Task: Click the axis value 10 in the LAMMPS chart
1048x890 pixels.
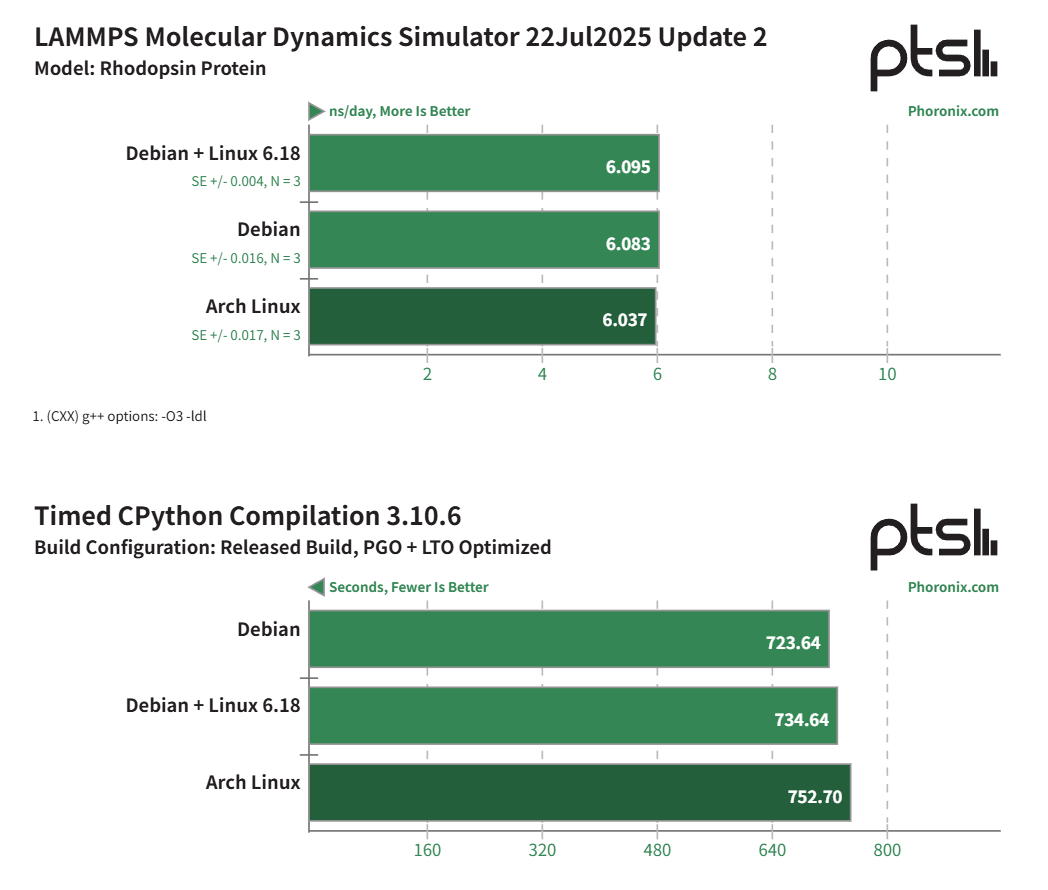Action: 886,375
